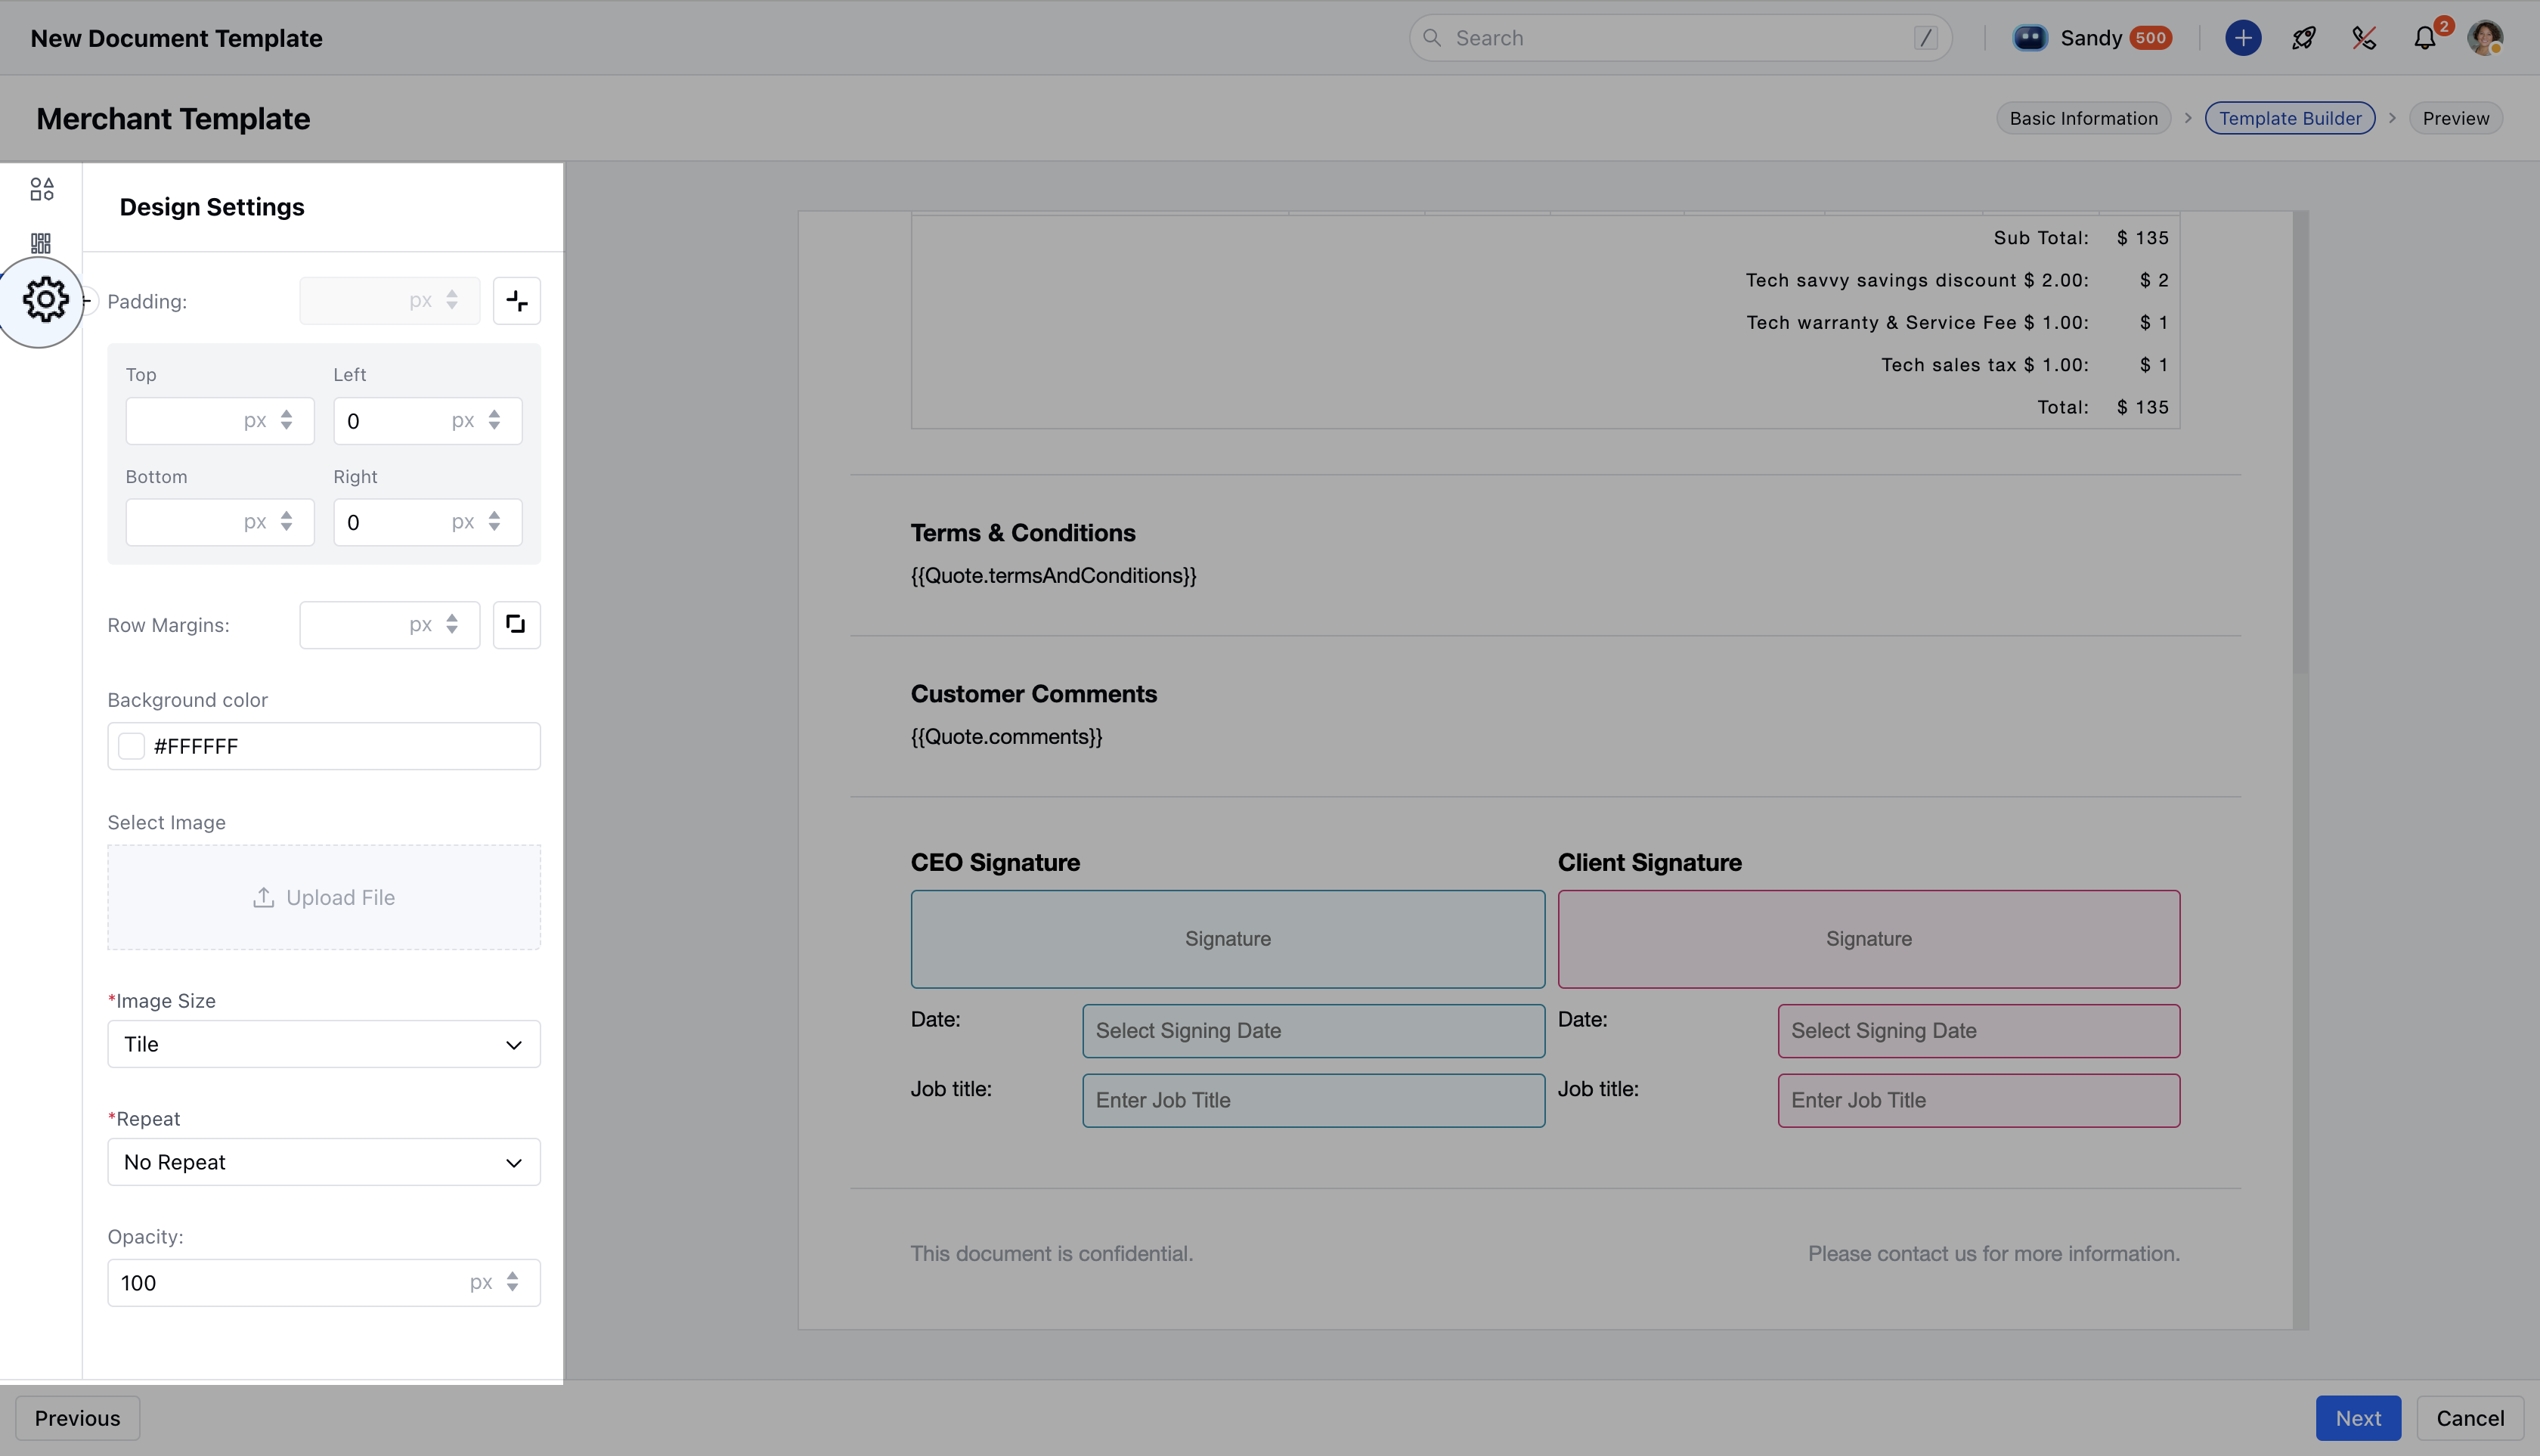This screenshot has width=2540, height=1456.
Task: Open the user profile avatar
Action: [2485, 38]
